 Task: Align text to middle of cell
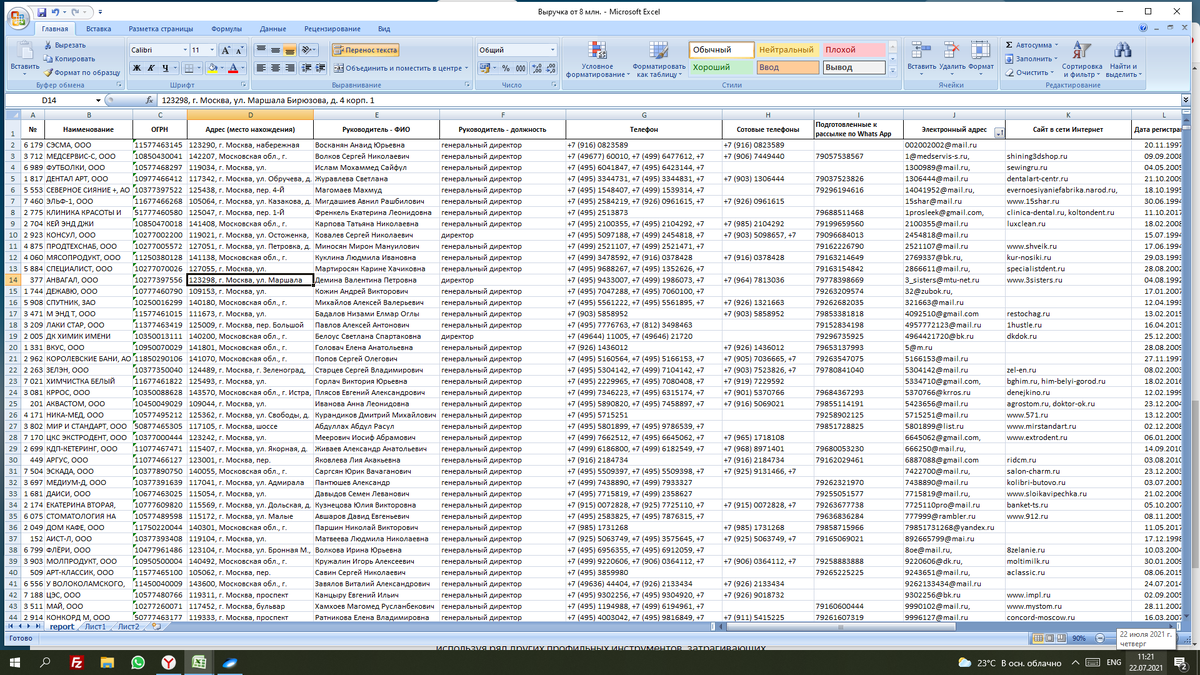275,50
